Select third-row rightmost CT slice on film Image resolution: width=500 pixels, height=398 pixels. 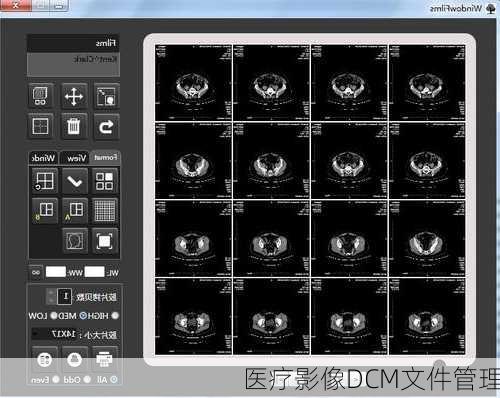click(427, 238)
